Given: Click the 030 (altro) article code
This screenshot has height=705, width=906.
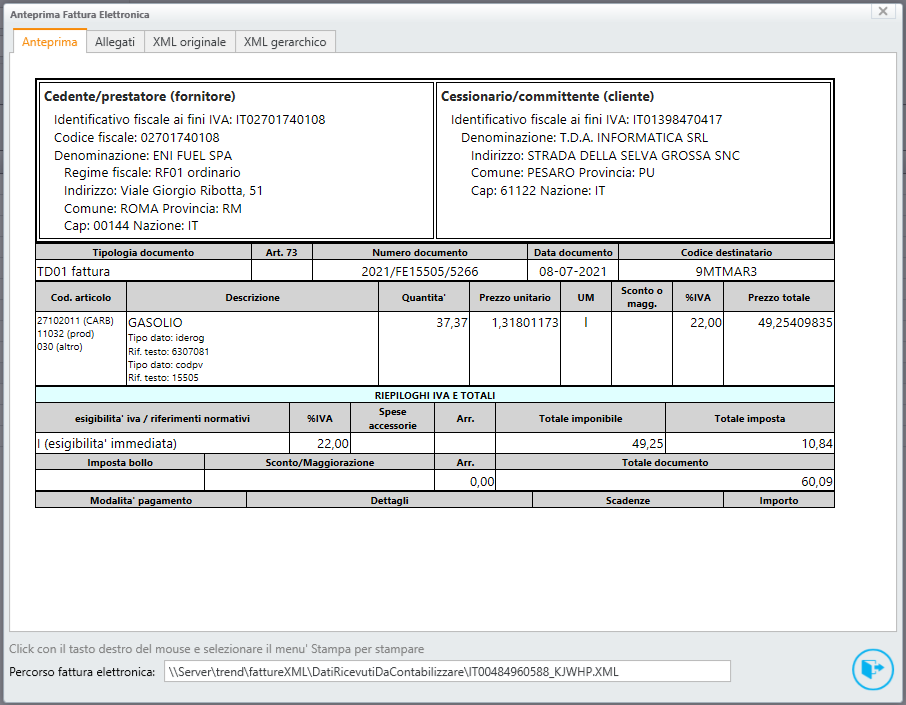Looking at the screenshot, I should tap(60, 347).
